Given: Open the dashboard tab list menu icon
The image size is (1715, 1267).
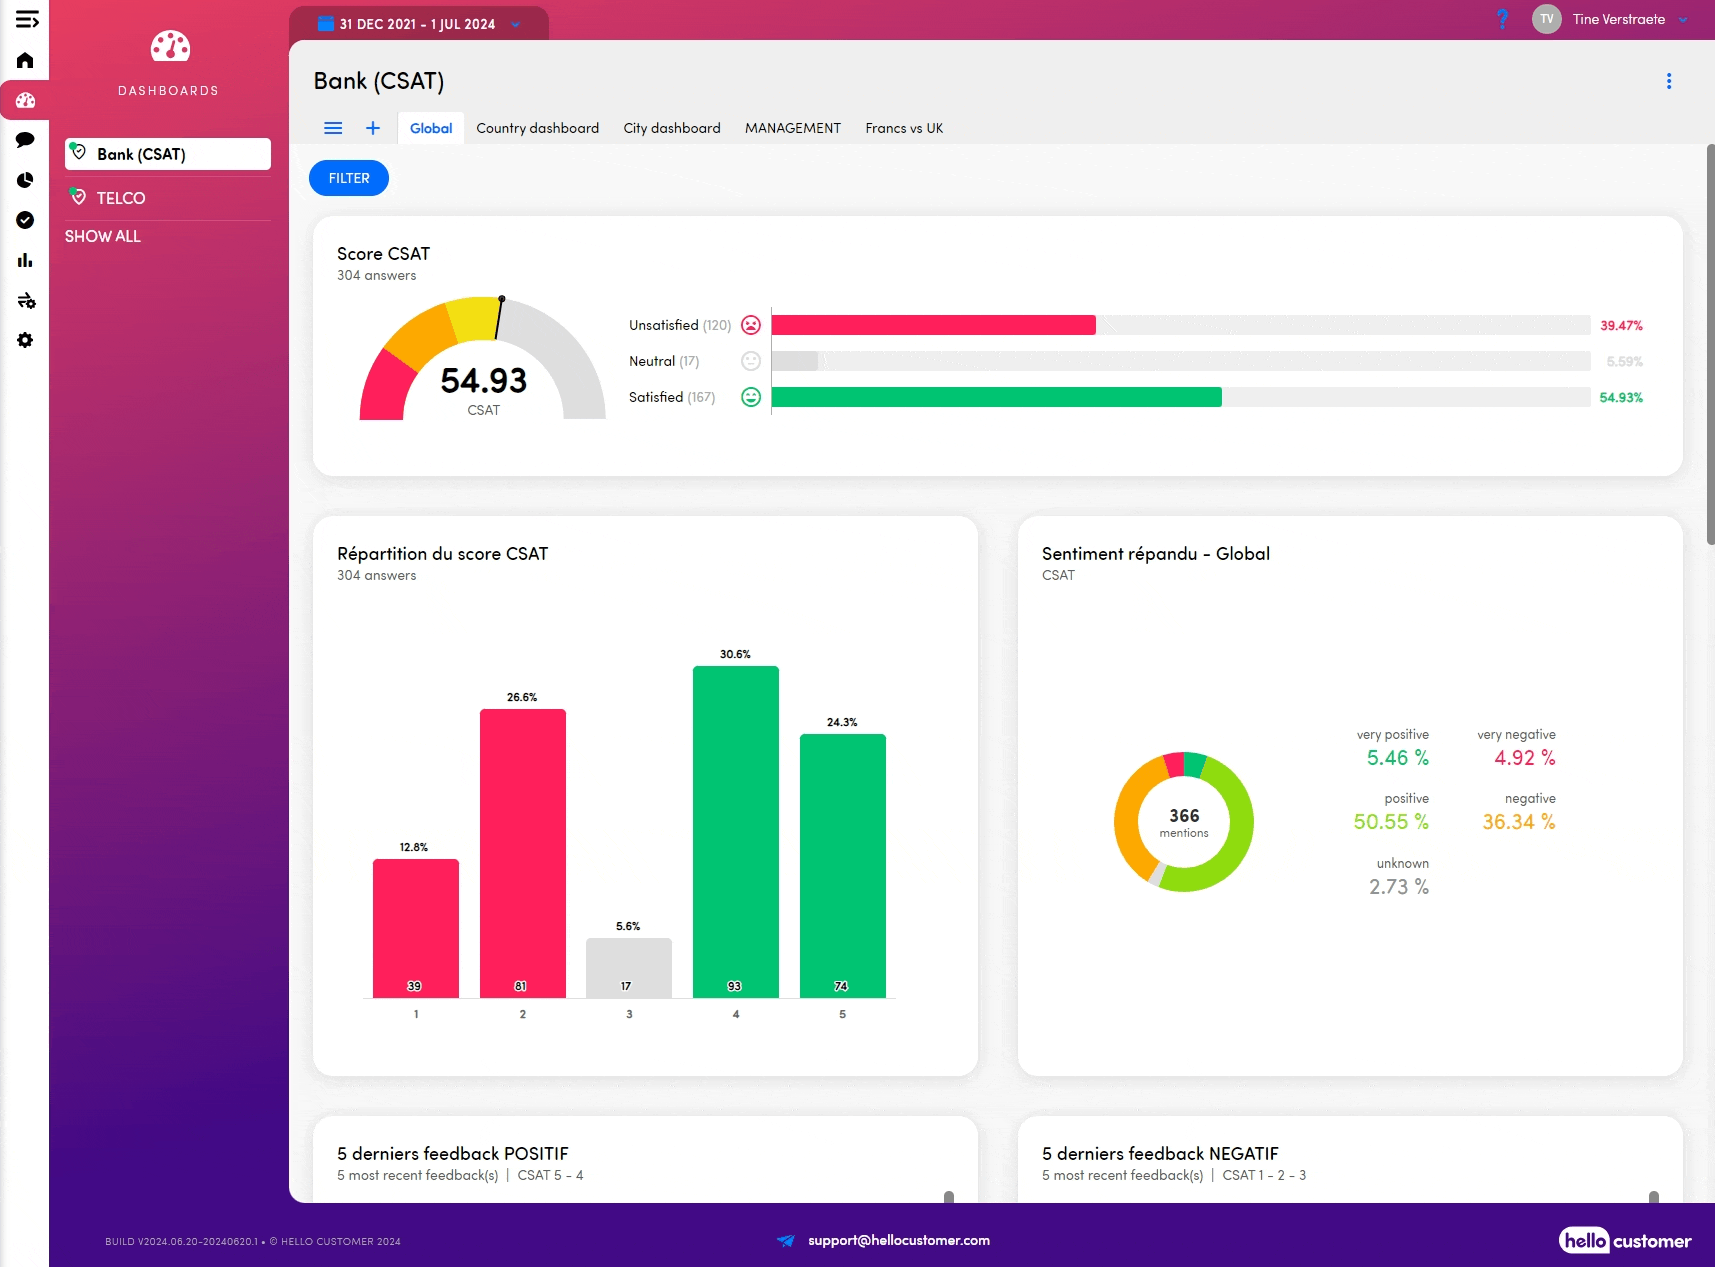Looking at the screenshot, I should (333, 128).
